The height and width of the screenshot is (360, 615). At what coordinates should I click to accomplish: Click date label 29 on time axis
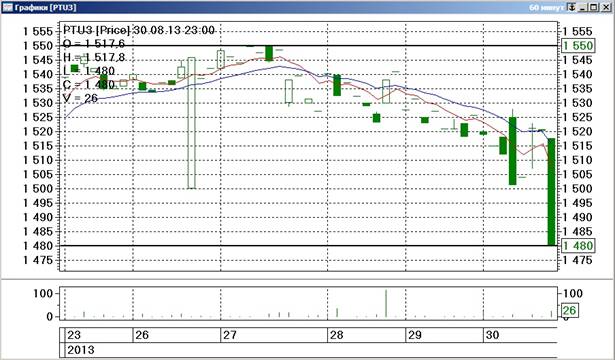(415, 335)
